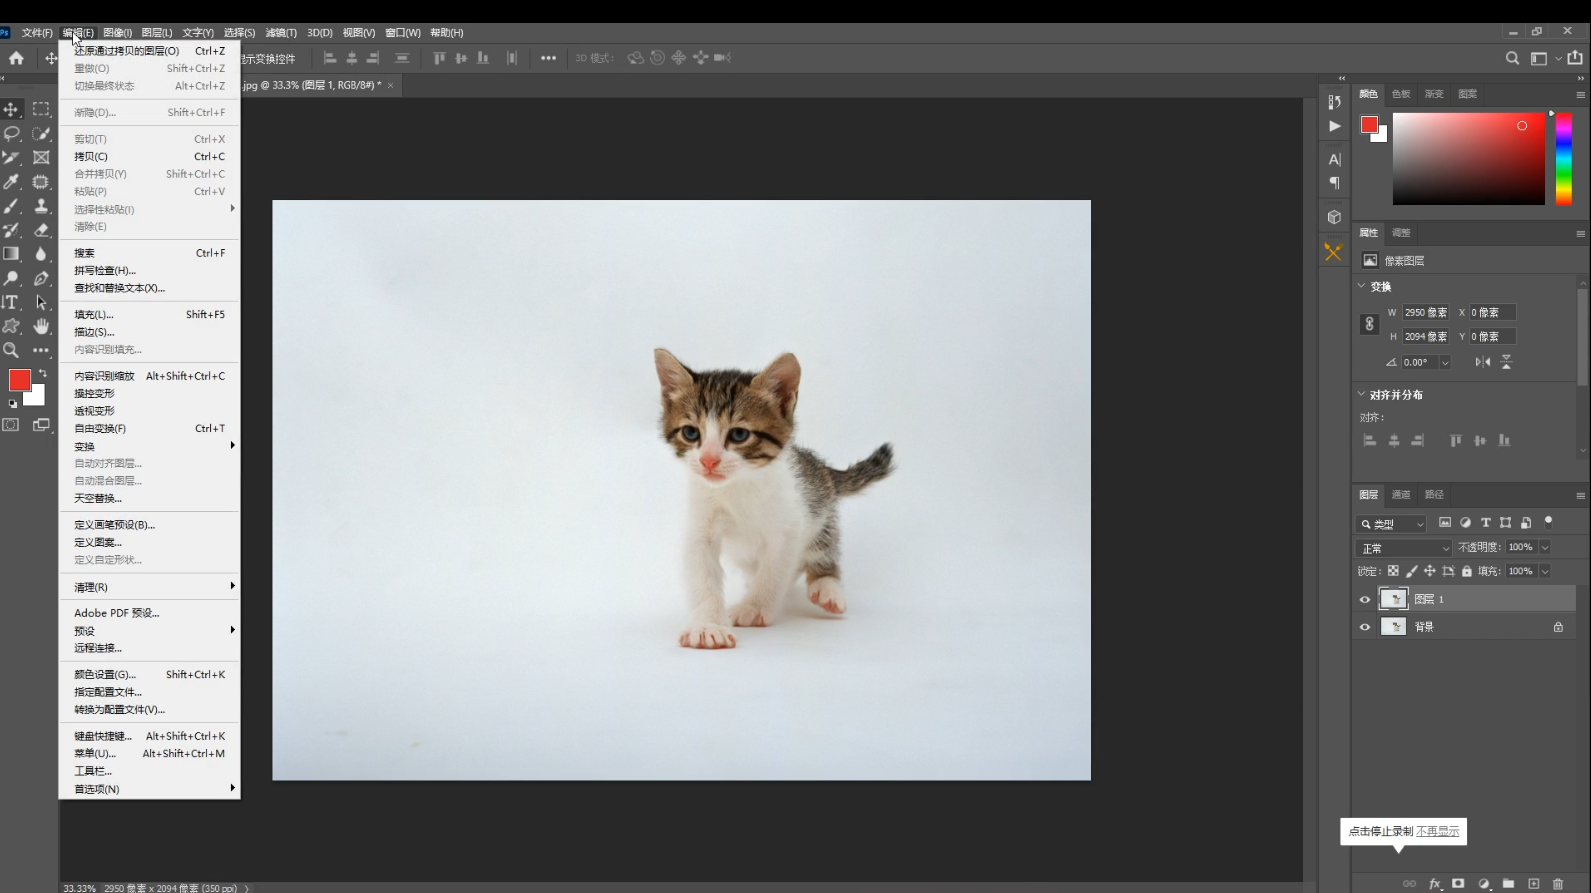This screenshot has height=893, width=1591.
Task: Toggle Quick Mask mode
Action: [x=11, y=425]
